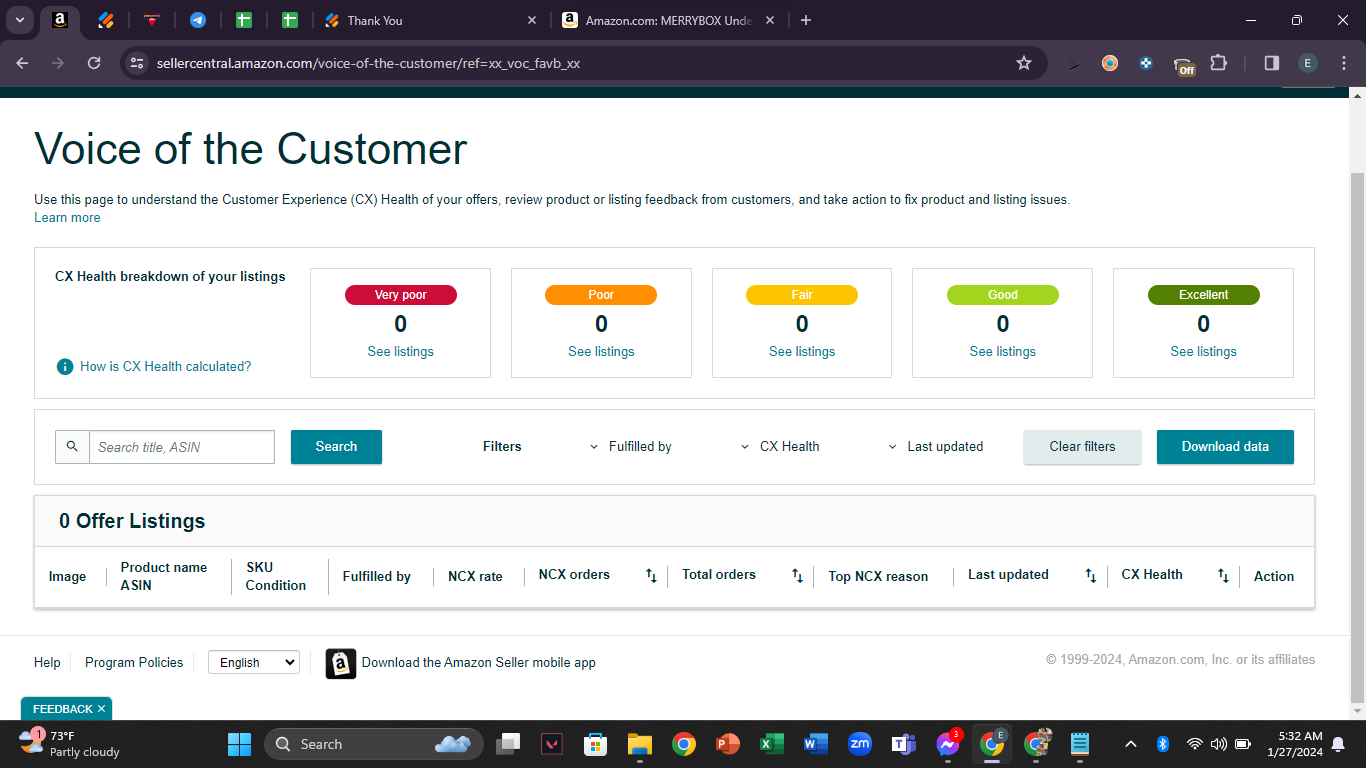Switch to the Thank You tab
This screenshot has height=768, width=1366.
tap(430, 20)
